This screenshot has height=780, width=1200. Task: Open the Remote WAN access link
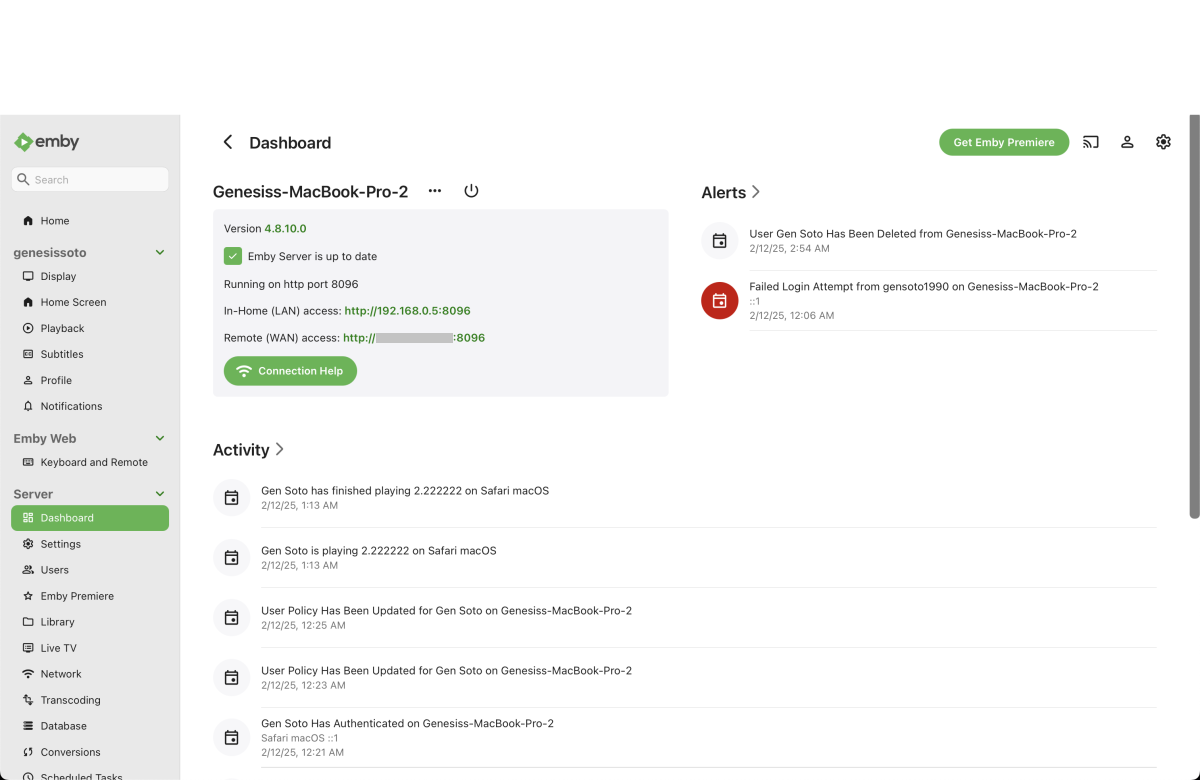tap(414, 338)
